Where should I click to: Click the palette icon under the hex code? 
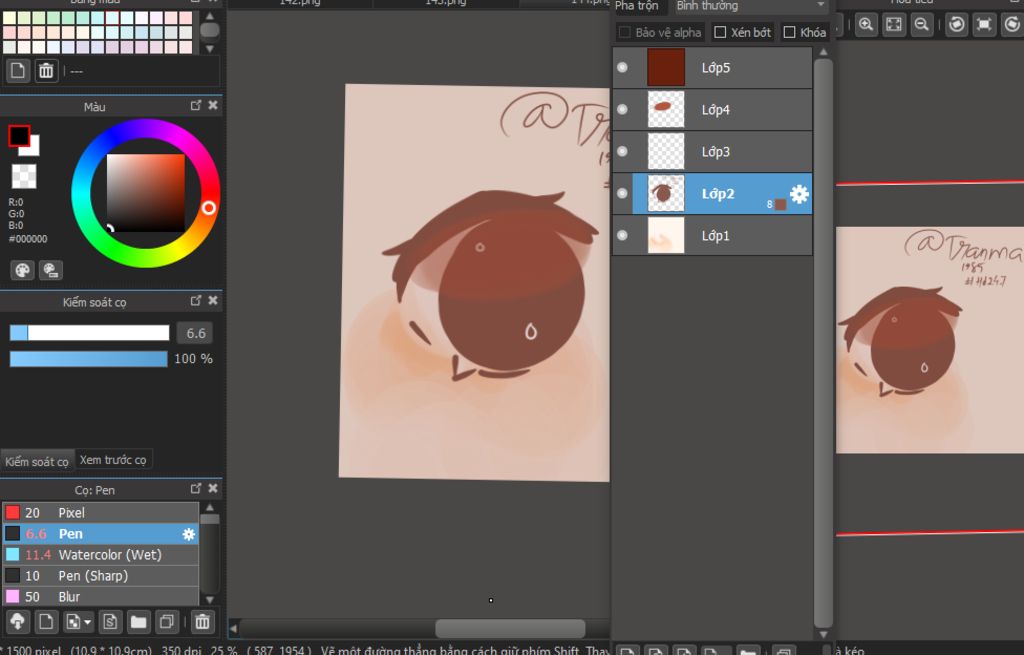coord(22,270)
